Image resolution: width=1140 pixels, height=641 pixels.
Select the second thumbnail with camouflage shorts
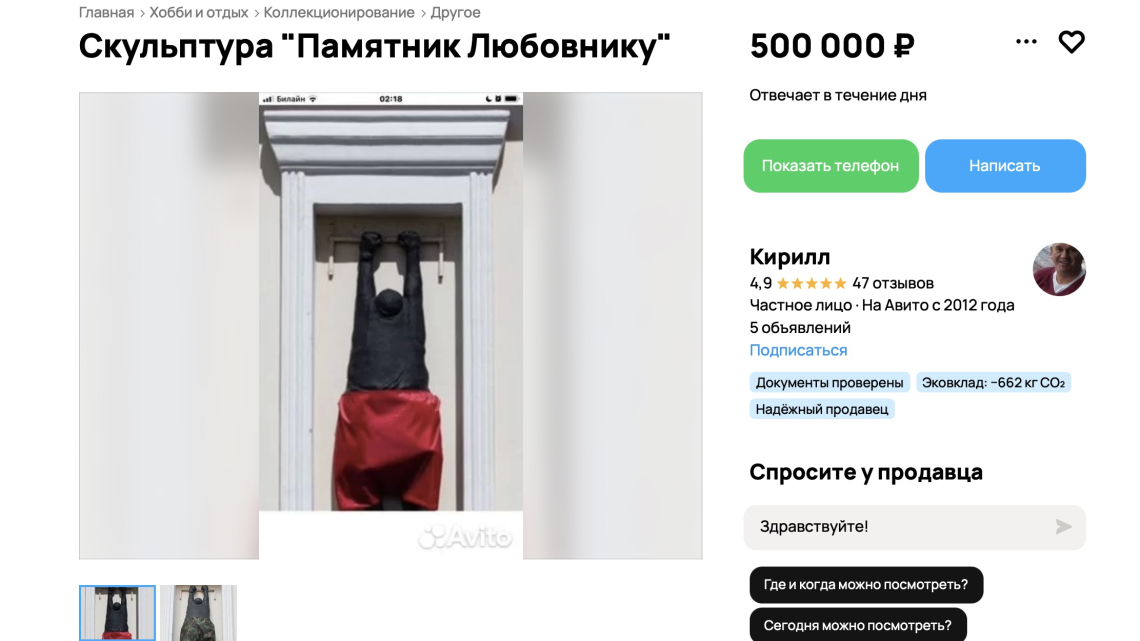[x=198, y=613]
